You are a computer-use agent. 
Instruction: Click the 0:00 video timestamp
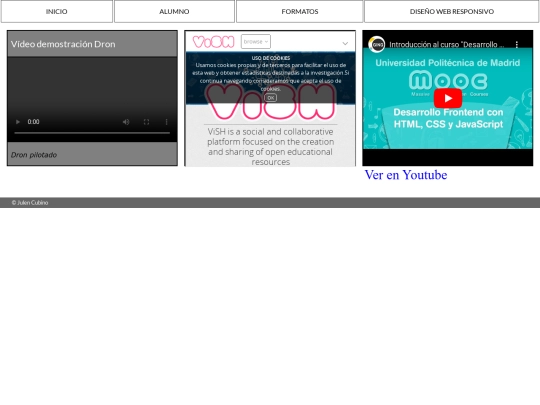(33, 122)
